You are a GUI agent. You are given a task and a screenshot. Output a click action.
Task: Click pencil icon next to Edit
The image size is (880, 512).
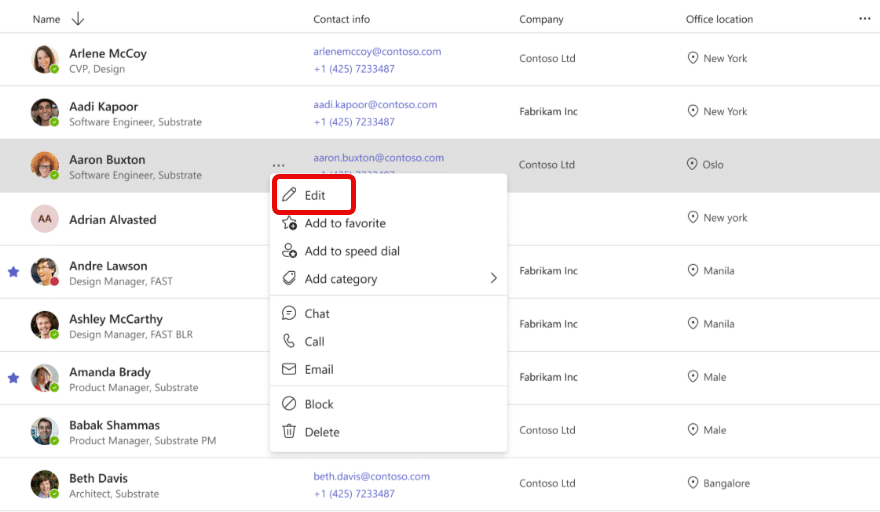pyautogui.click(x=289, y=195)
